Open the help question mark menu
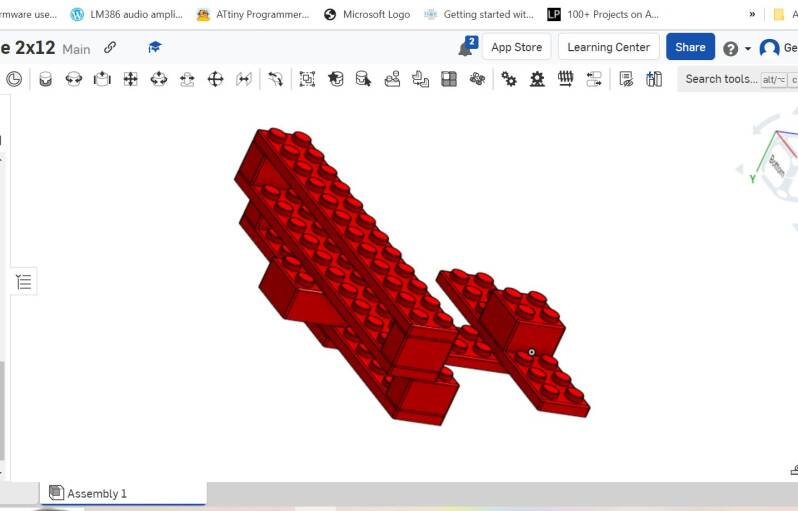Image resolution: width=798 pixels, height=511 pixels. [730, 49]
